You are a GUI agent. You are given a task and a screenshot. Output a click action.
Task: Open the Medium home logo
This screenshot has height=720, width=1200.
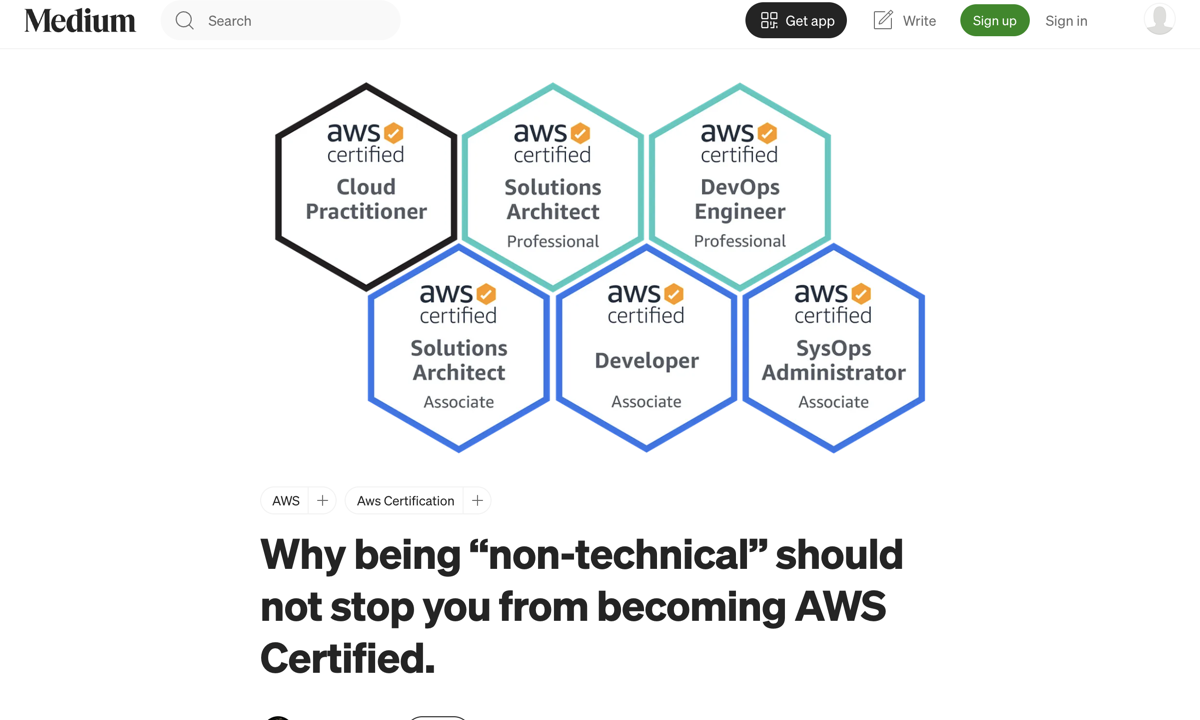80,20
